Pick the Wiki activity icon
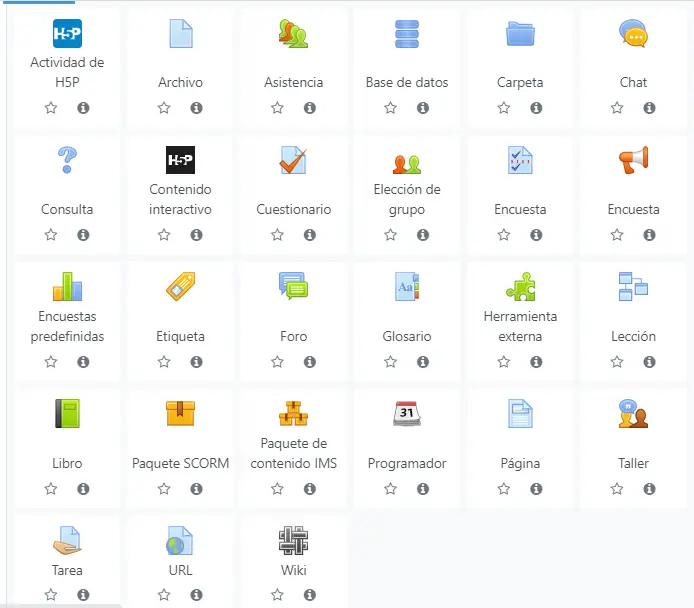This screenshot has height=608, width=694. [293, 540]
